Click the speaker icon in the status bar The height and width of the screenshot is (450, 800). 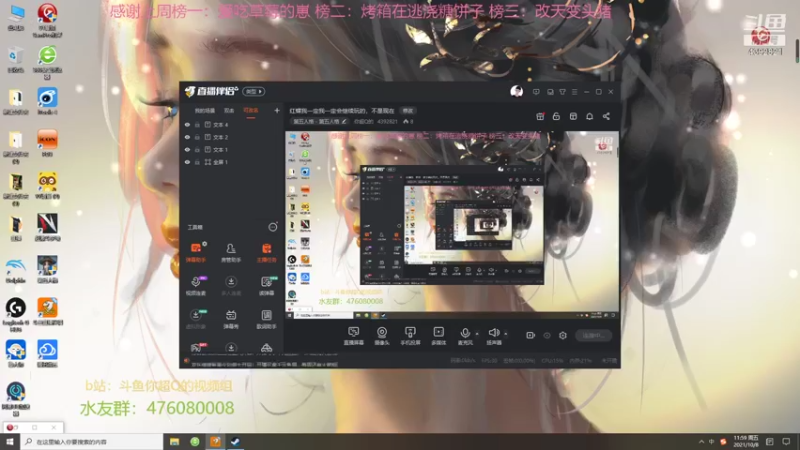(187, 361)
